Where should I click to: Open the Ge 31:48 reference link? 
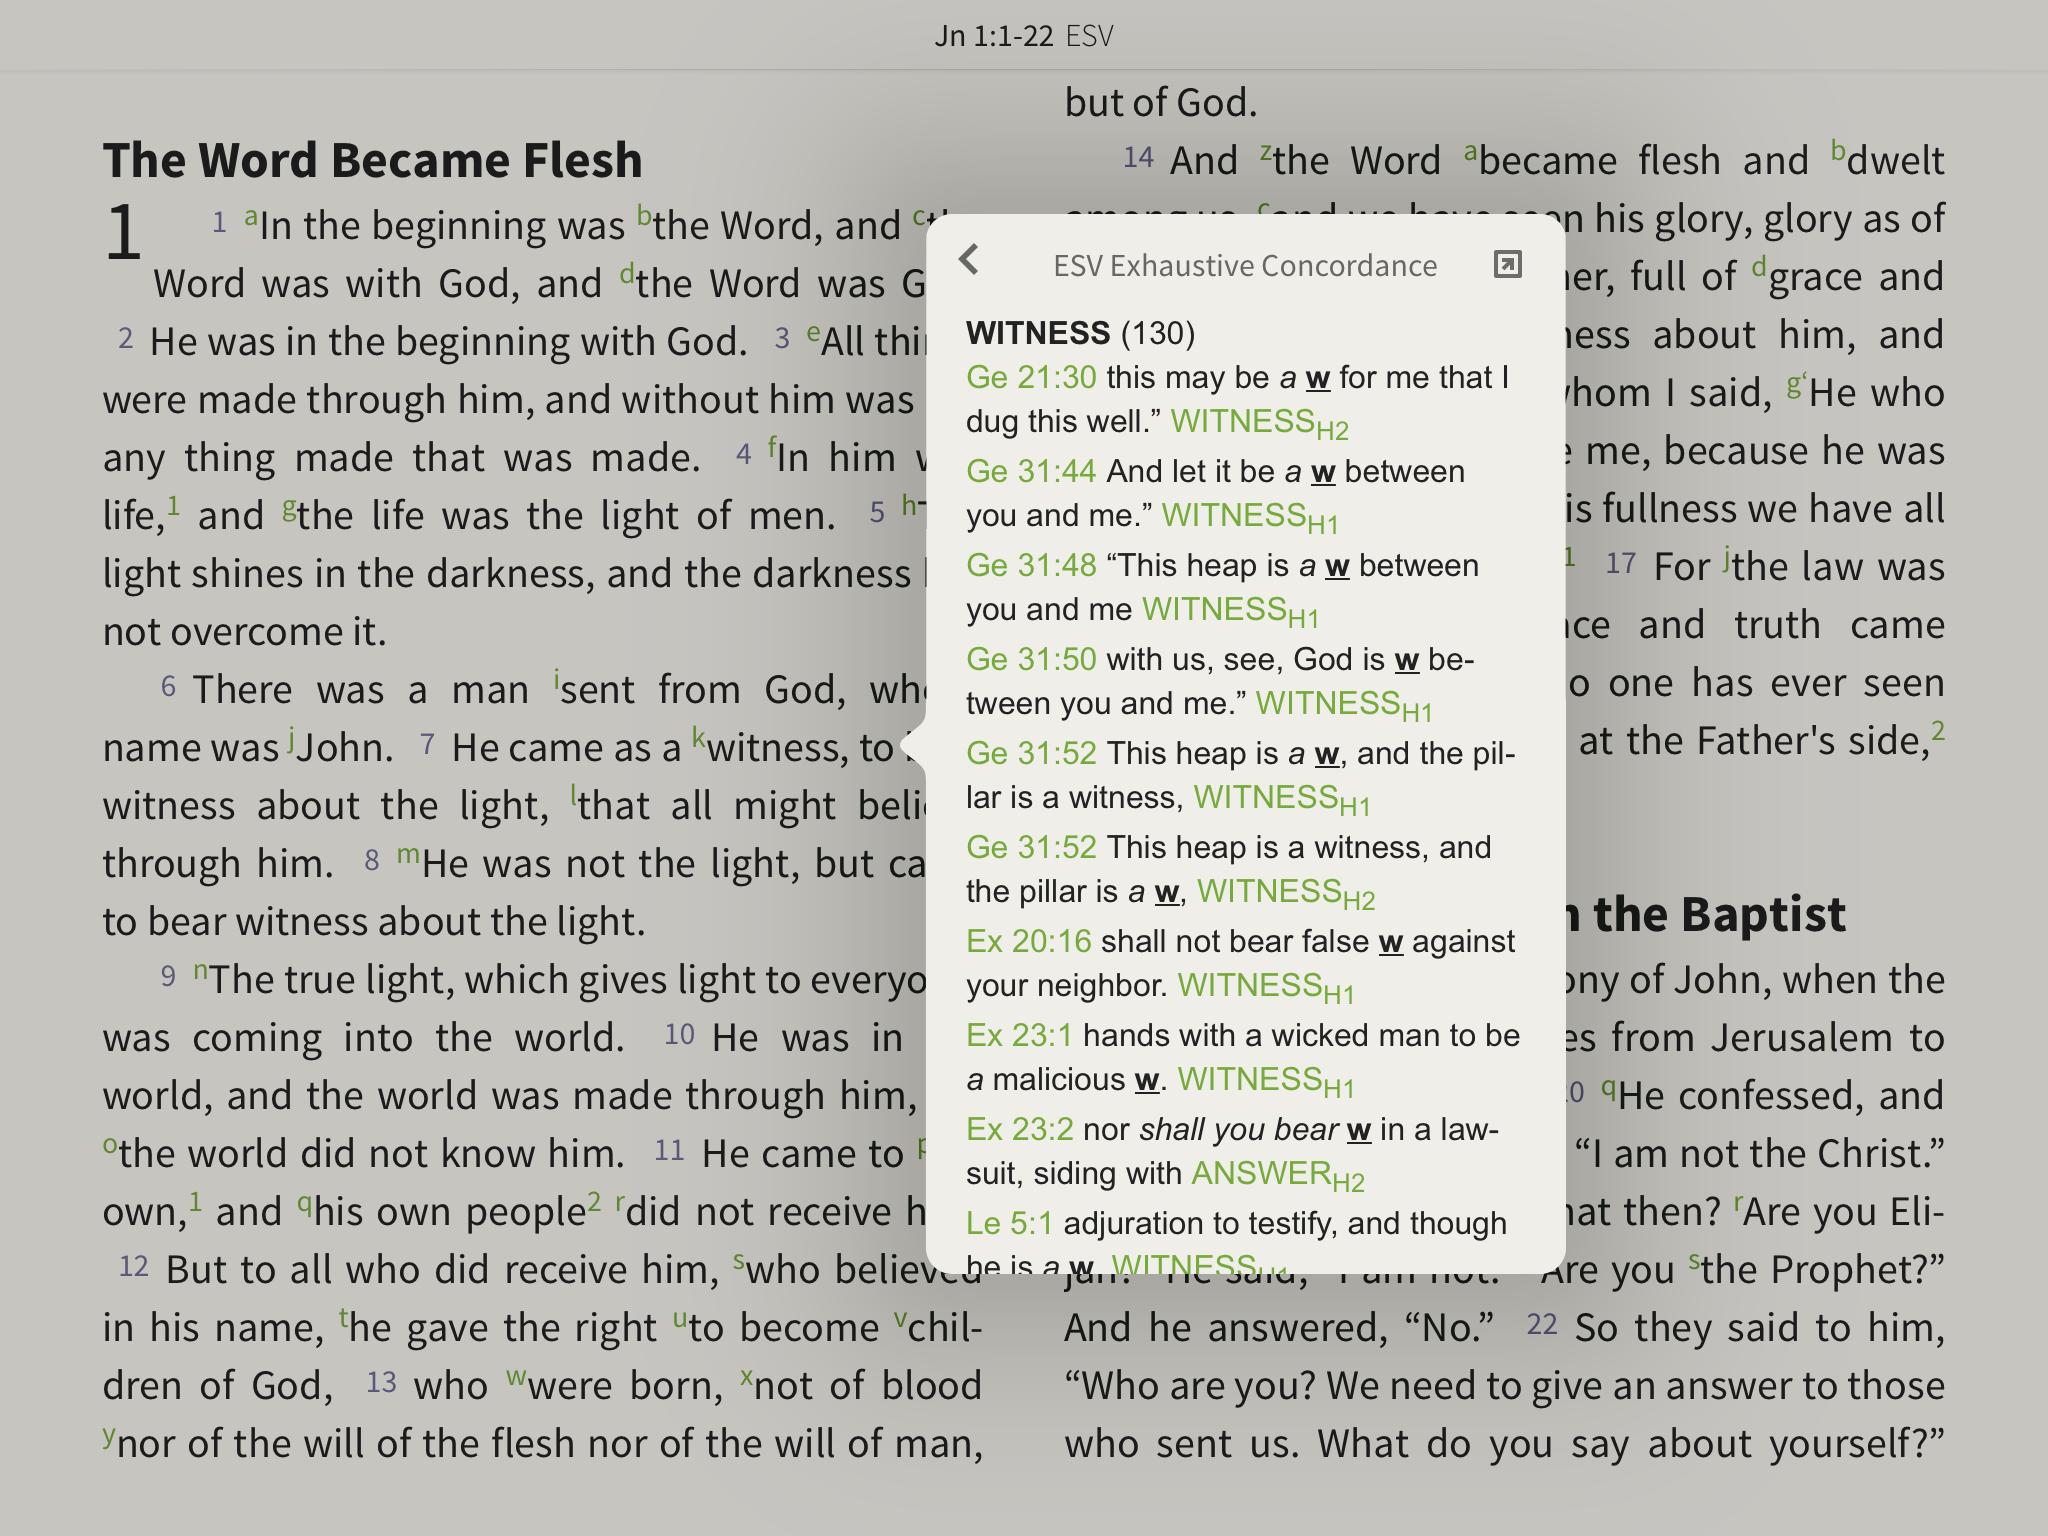point(1031,565)
